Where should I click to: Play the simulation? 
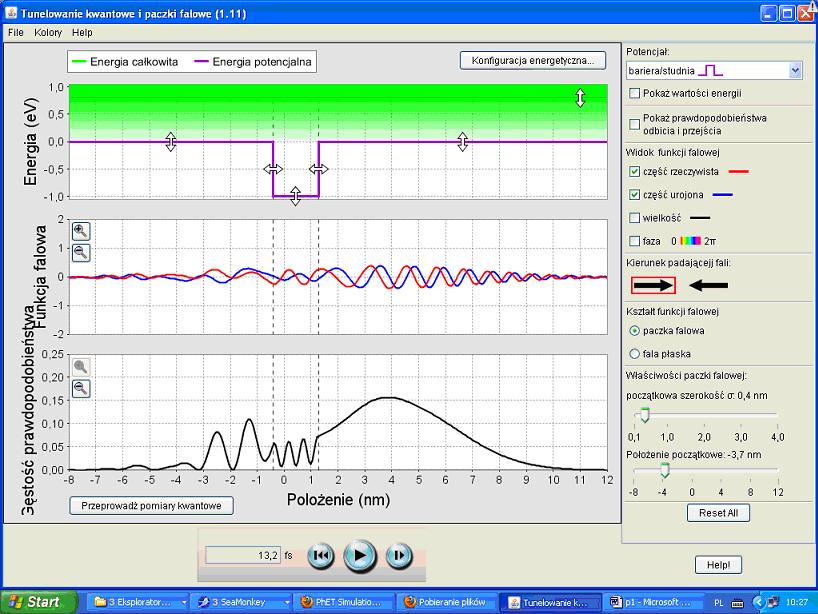click(359, 556)
